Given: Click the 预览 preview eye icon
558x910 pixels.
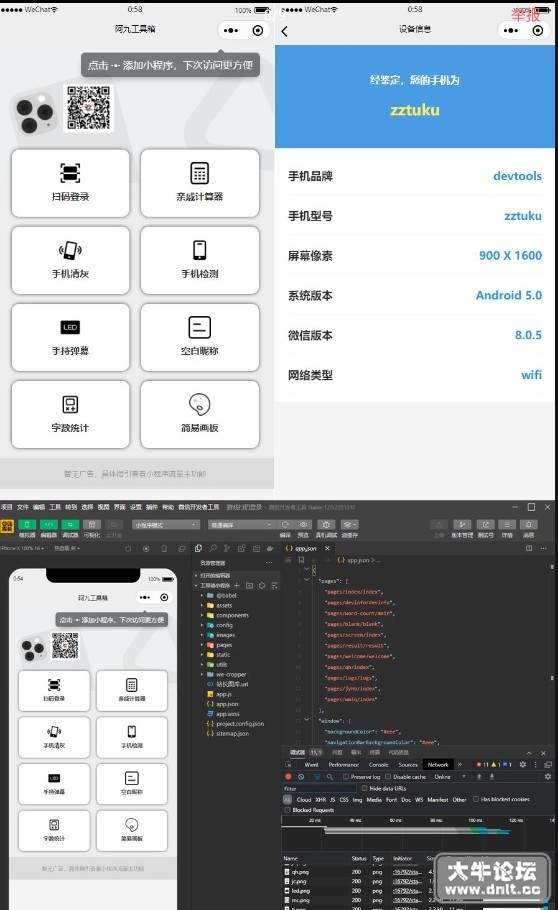Looking at the screenshot, I should click(303, 525).
